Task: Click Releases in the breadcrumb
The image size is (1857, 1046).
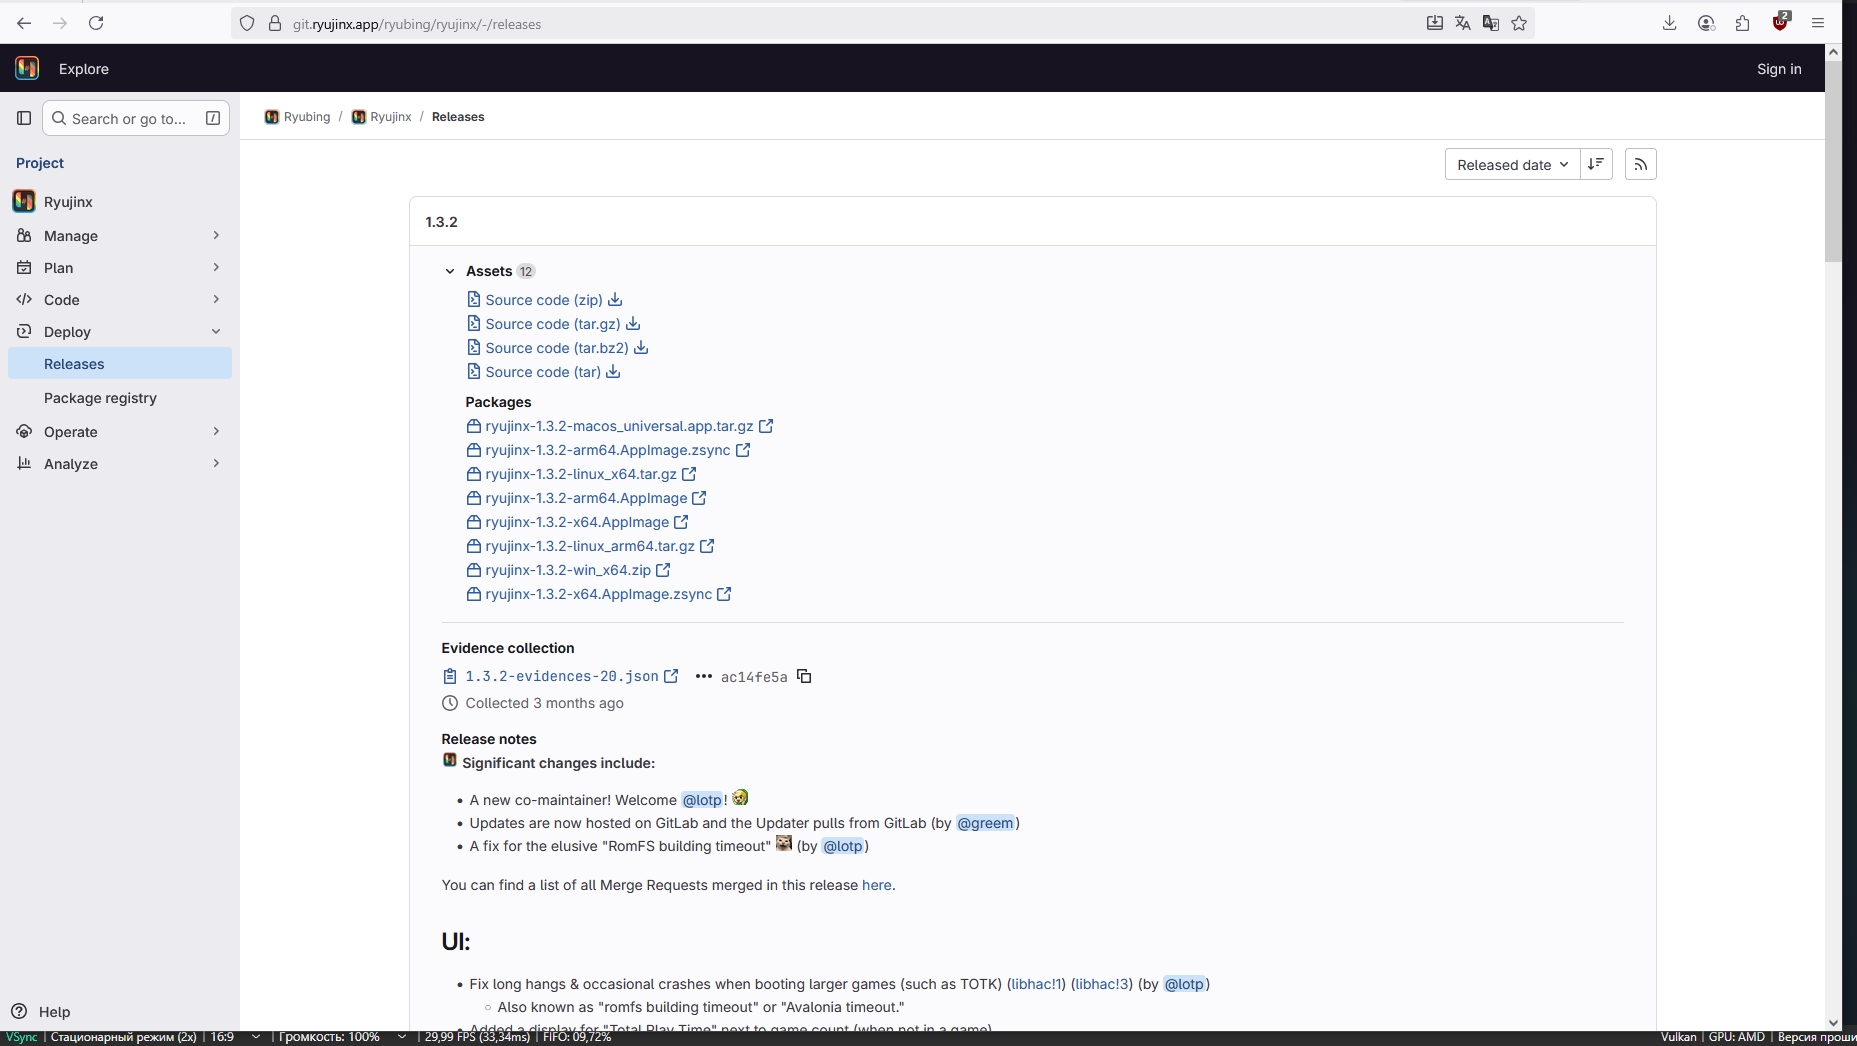Action: pos(458,117)
